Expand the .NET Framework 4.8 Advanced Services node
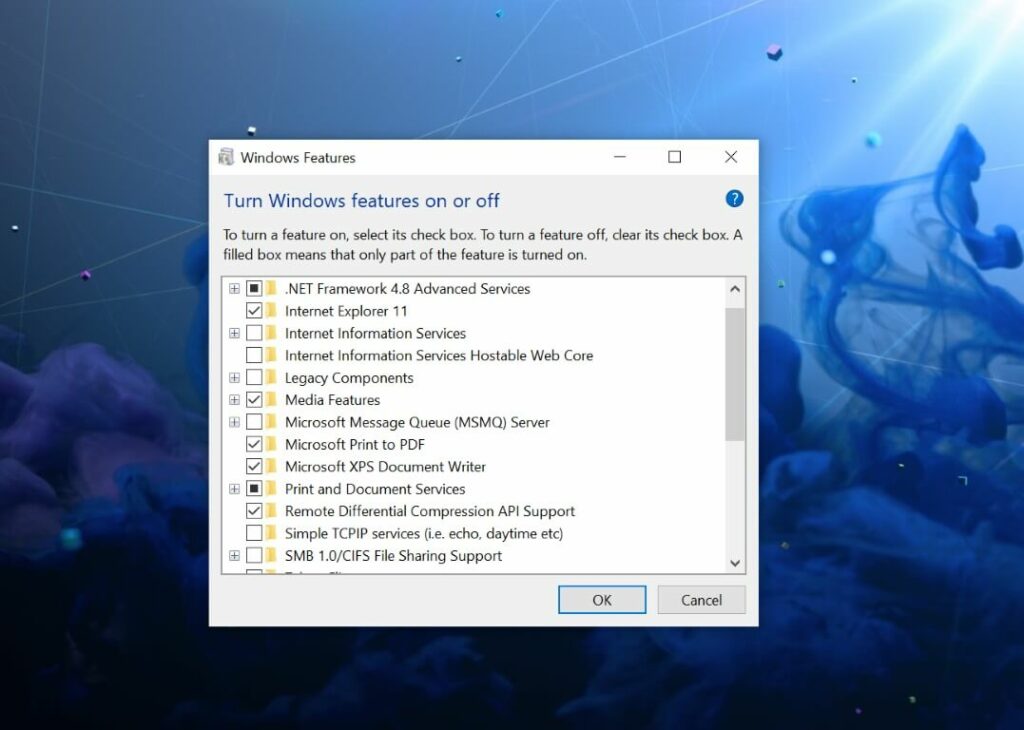This screenshot has height=730, width=1024. pyautogui.click(x=234, y=289)
